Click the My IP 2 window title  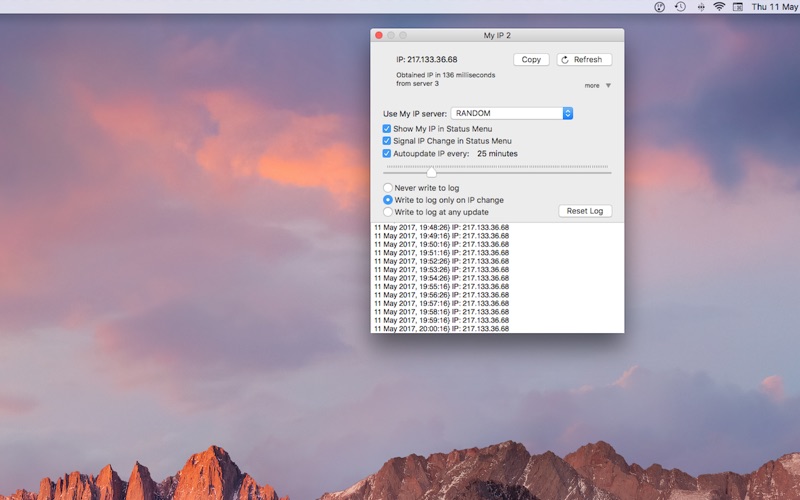click(x=497, y=35)
